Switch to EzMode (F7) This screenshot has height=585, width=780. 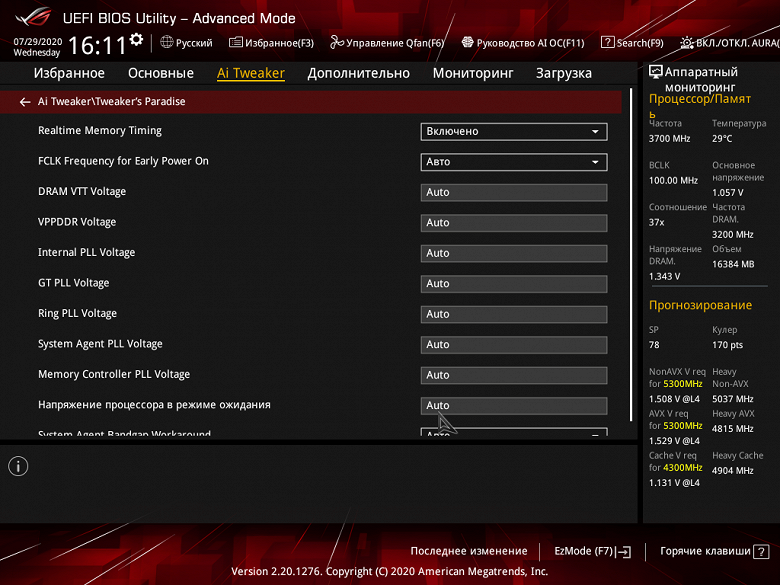pyautogui.click(x=592, y=551)
